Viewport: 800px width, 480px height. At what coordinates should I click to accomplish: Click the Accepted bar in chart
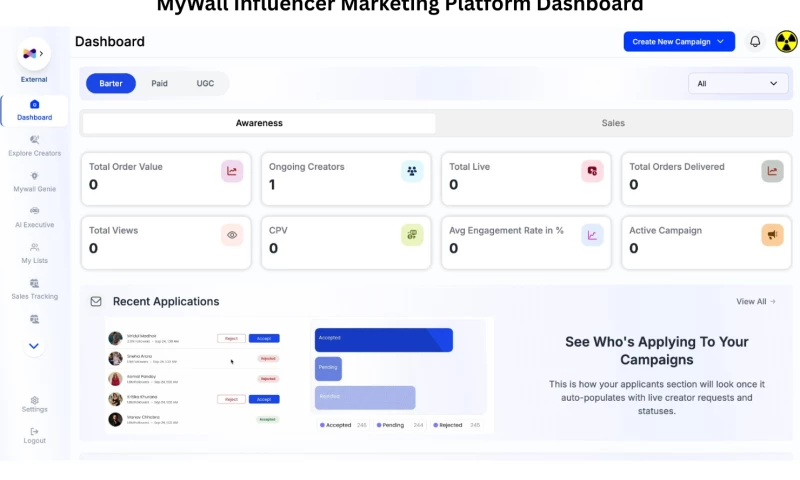pyautogui.click(x=384, y=340)
